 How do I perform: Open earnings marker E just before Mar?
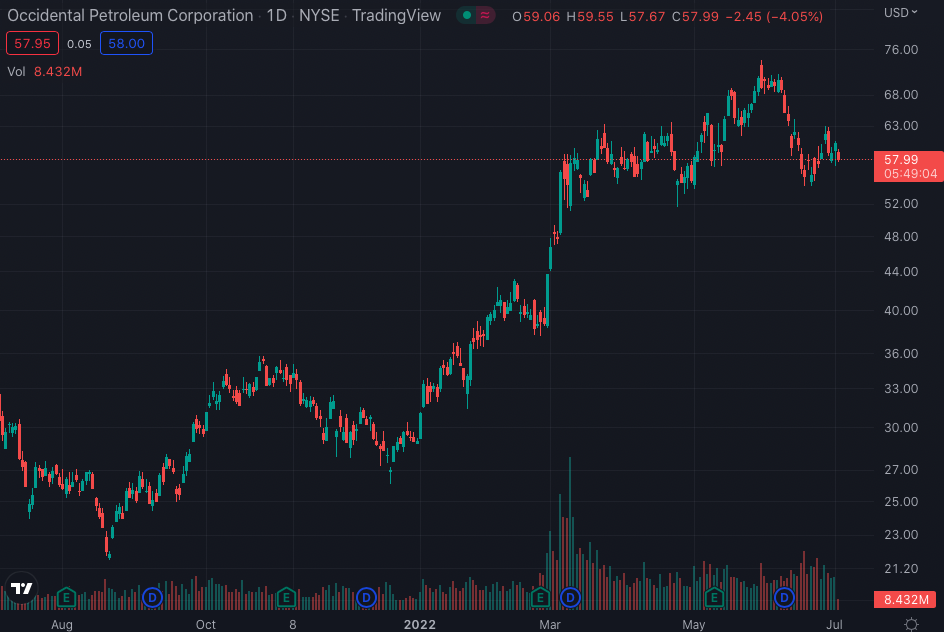[x=540, y=598]
